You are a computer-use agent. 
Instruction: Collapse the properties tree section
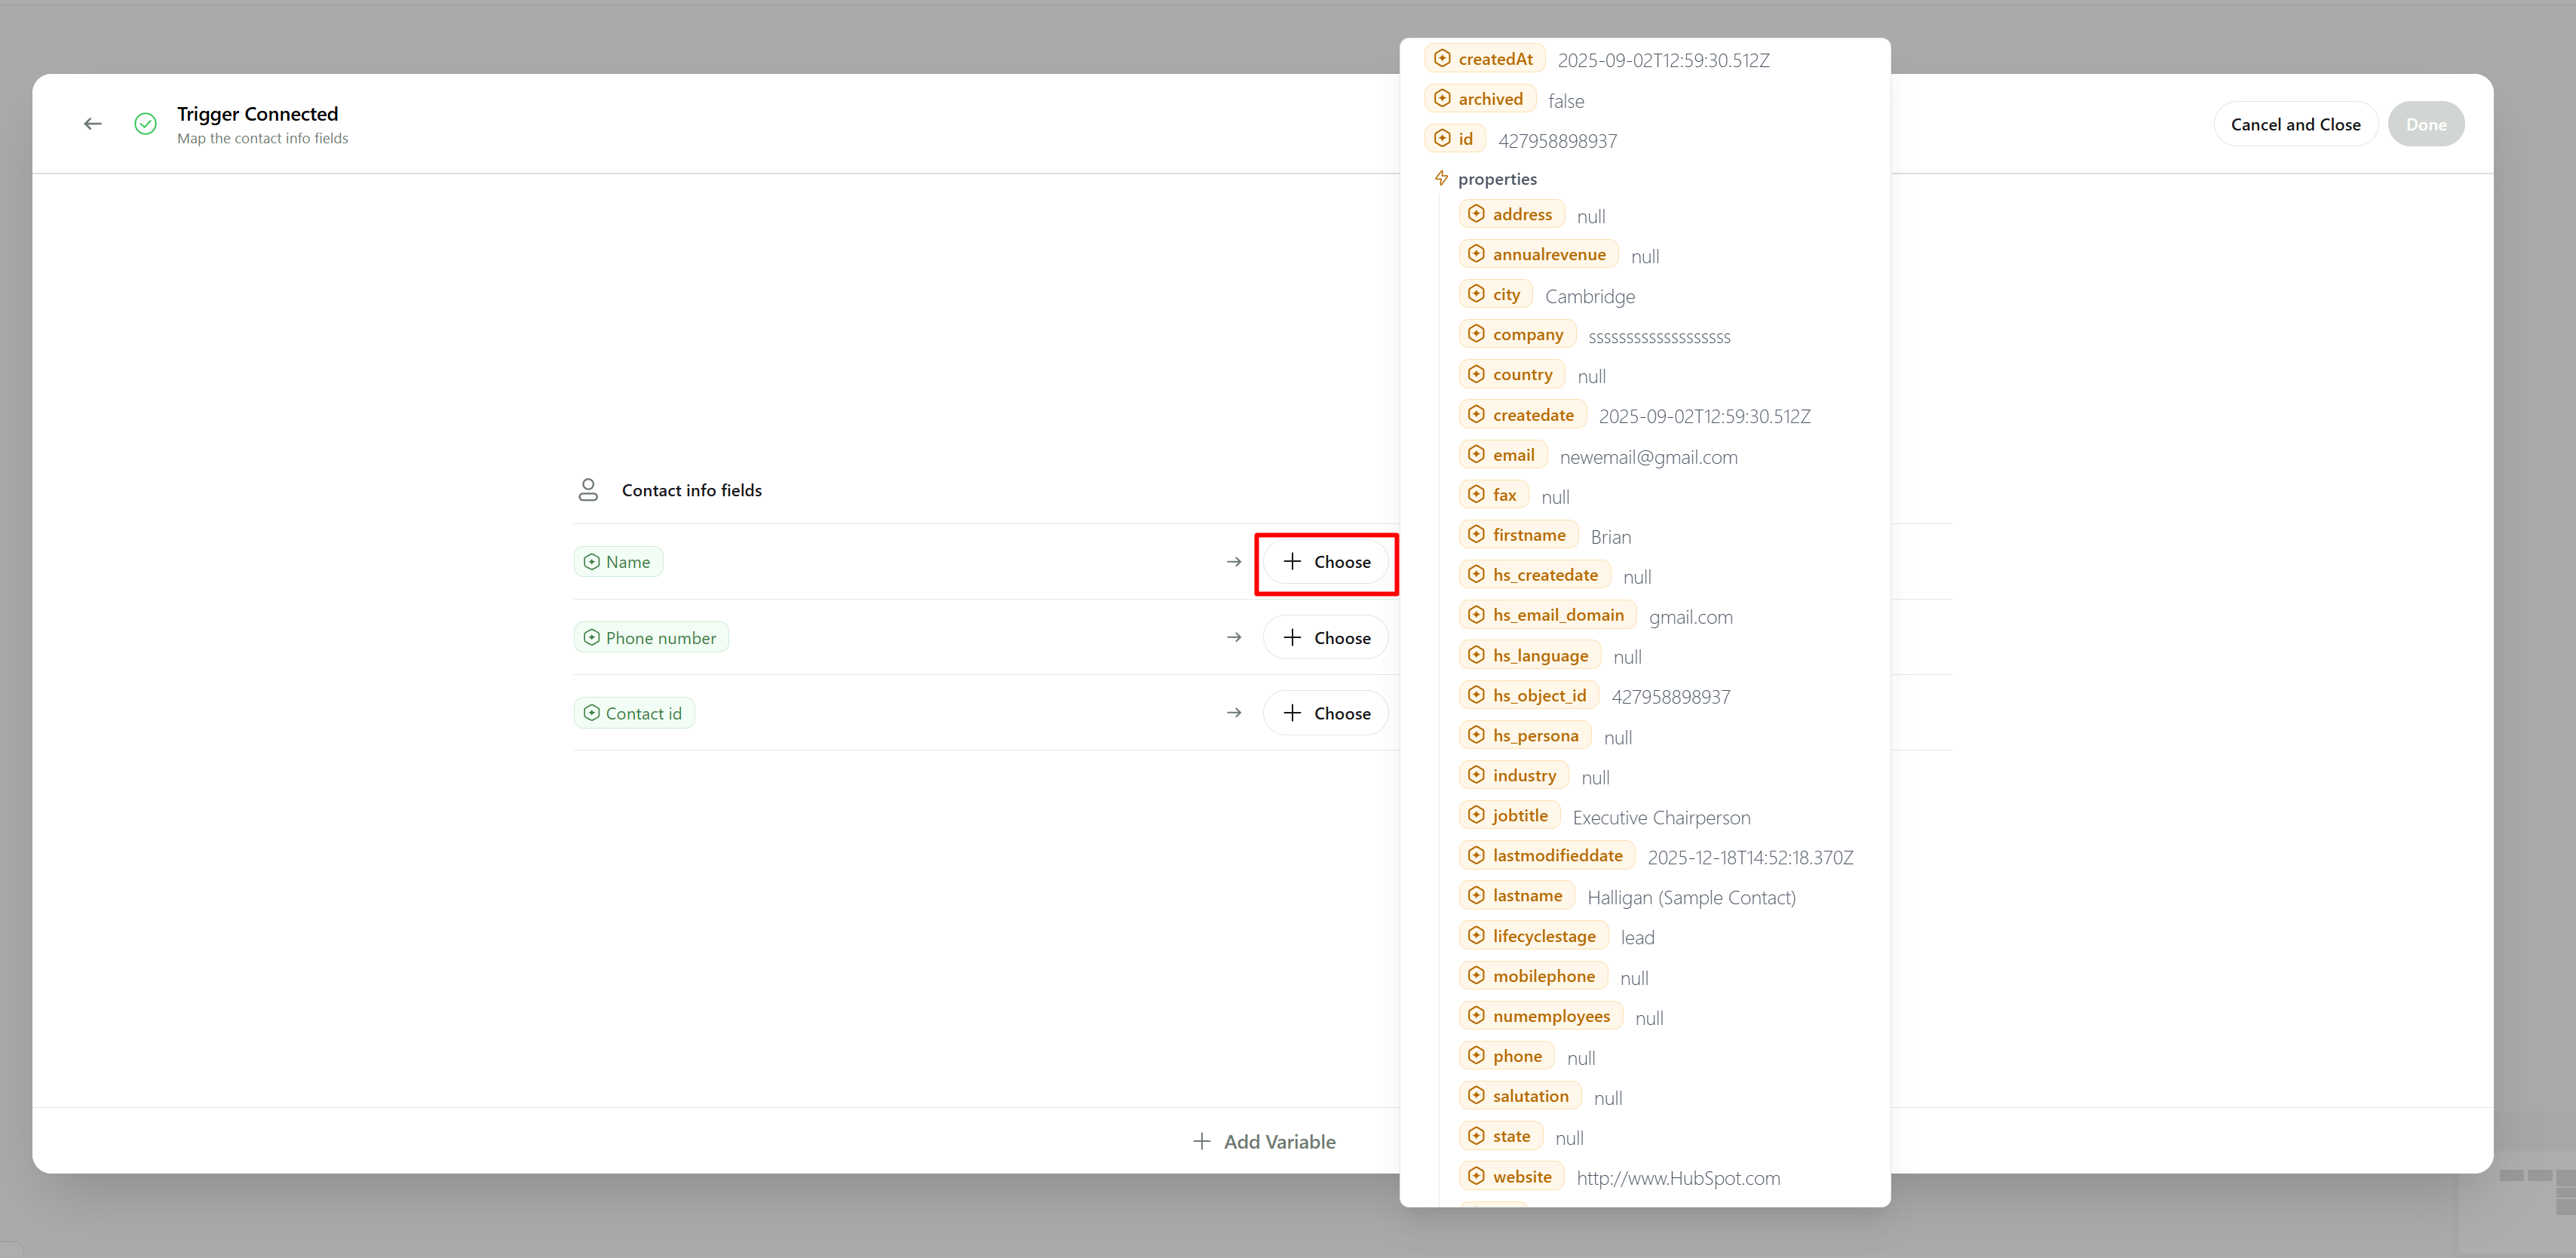tap(1496, 179)
